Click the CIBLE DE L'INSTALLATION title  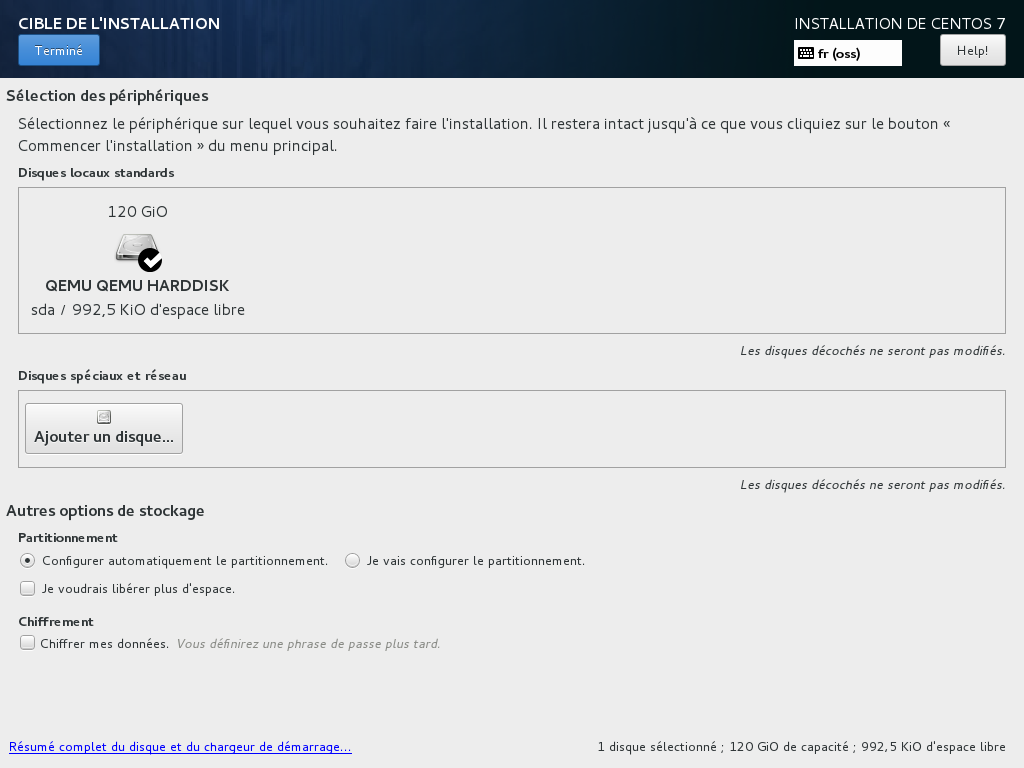click(x=119, y=24)
